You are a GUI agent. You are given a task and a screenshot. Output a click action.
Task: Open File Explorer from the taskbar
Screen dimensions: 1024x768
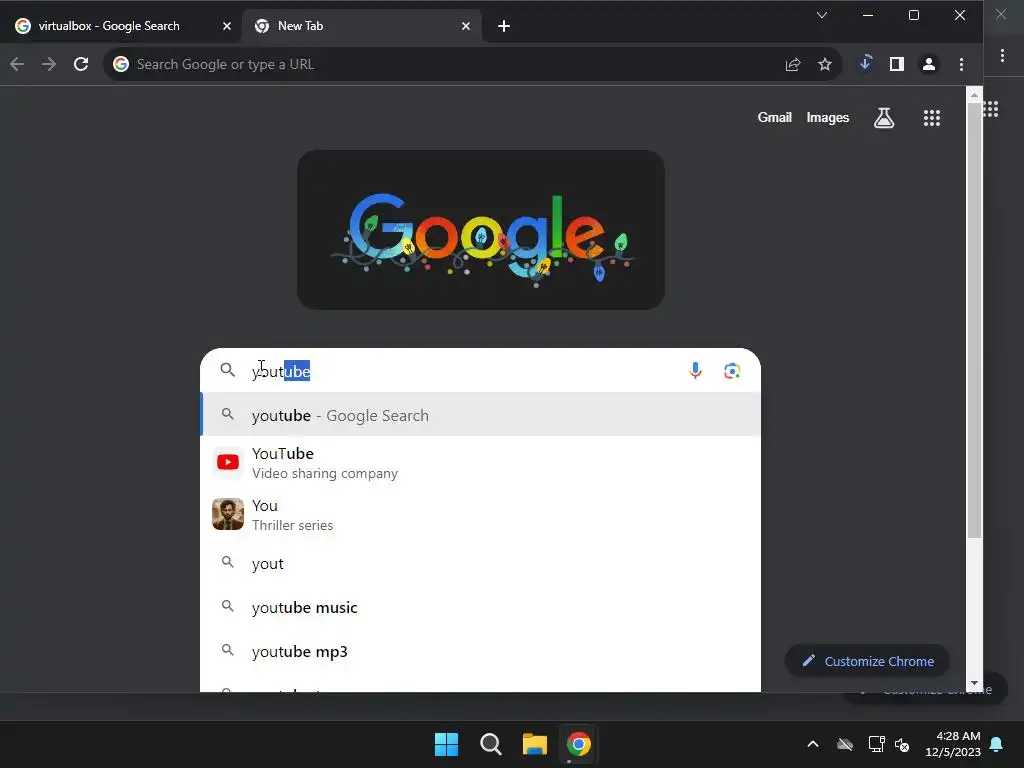pos(534,744)
